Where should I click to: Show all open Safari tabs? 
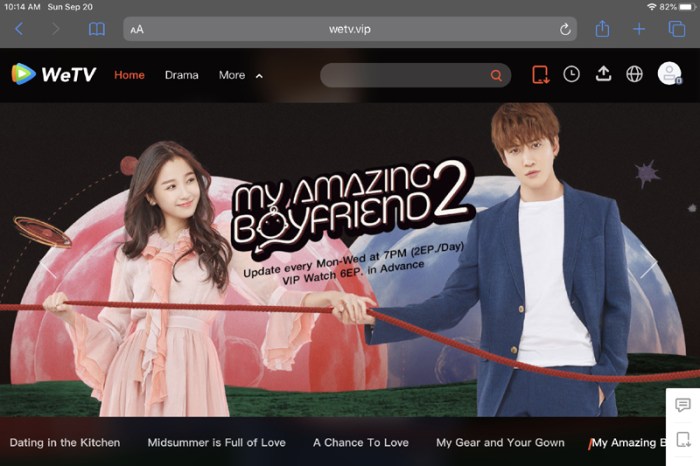pyautogui.click(x=677, y=29)
